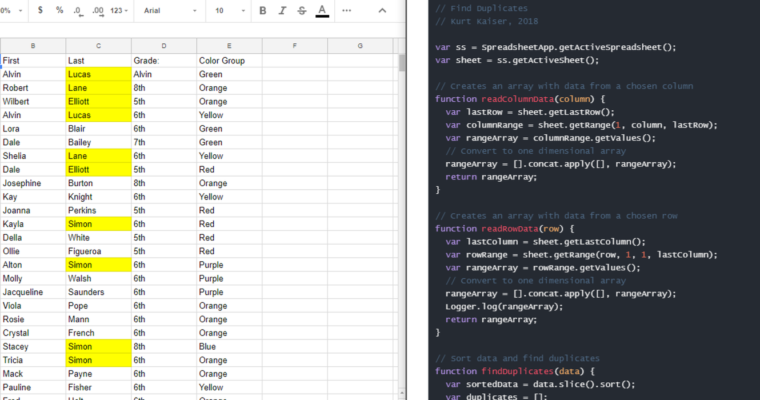The width and height of the screenshot is (760, 400).
Task: Select column F header
Action: click(295, 46)
